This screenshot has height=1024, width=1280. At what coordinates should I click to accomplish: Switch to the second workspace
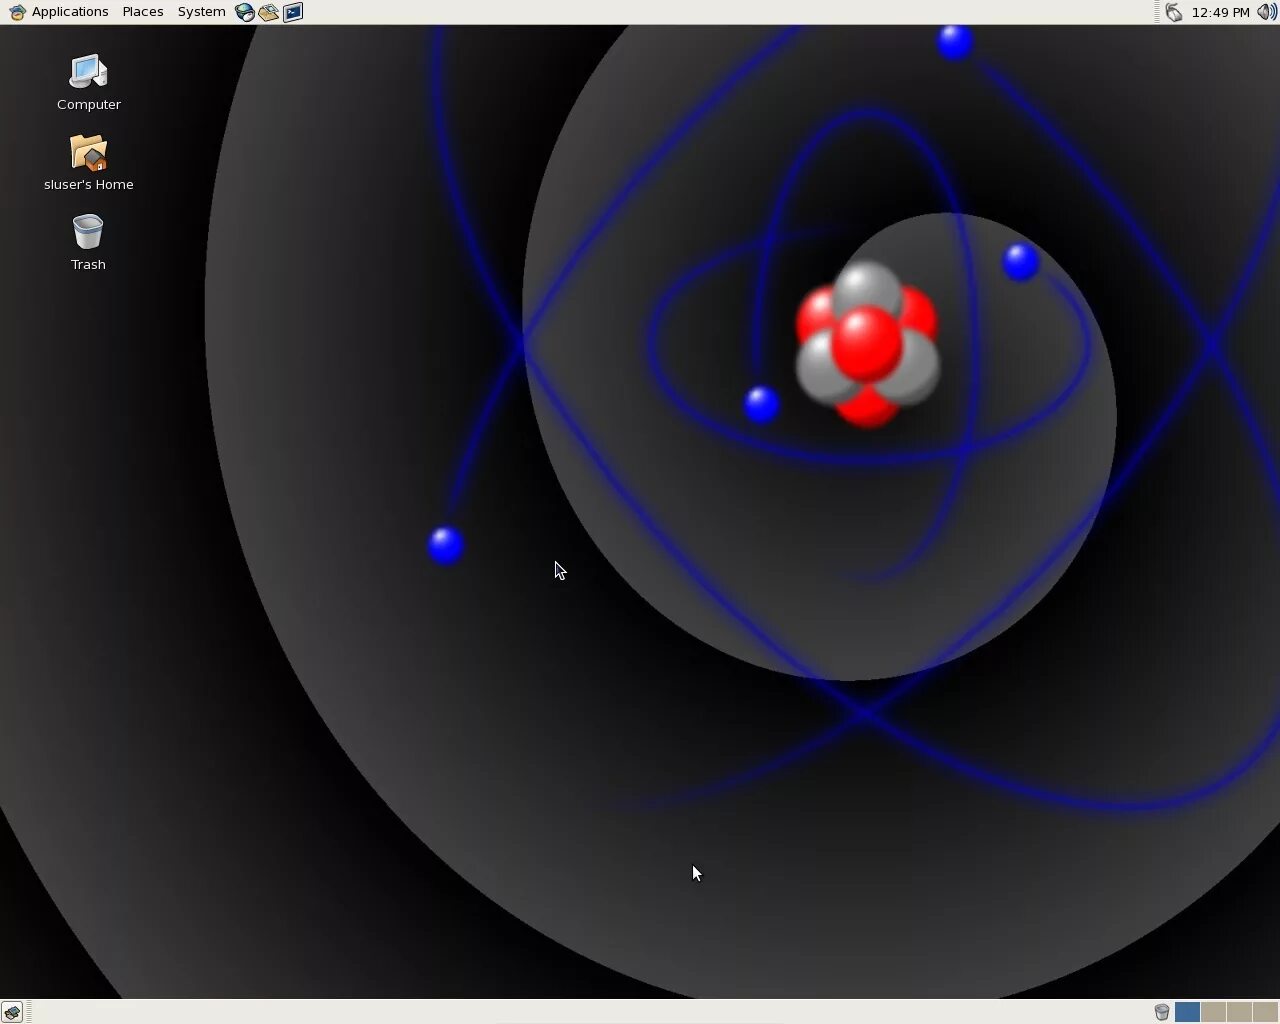pos(1213,1012)
